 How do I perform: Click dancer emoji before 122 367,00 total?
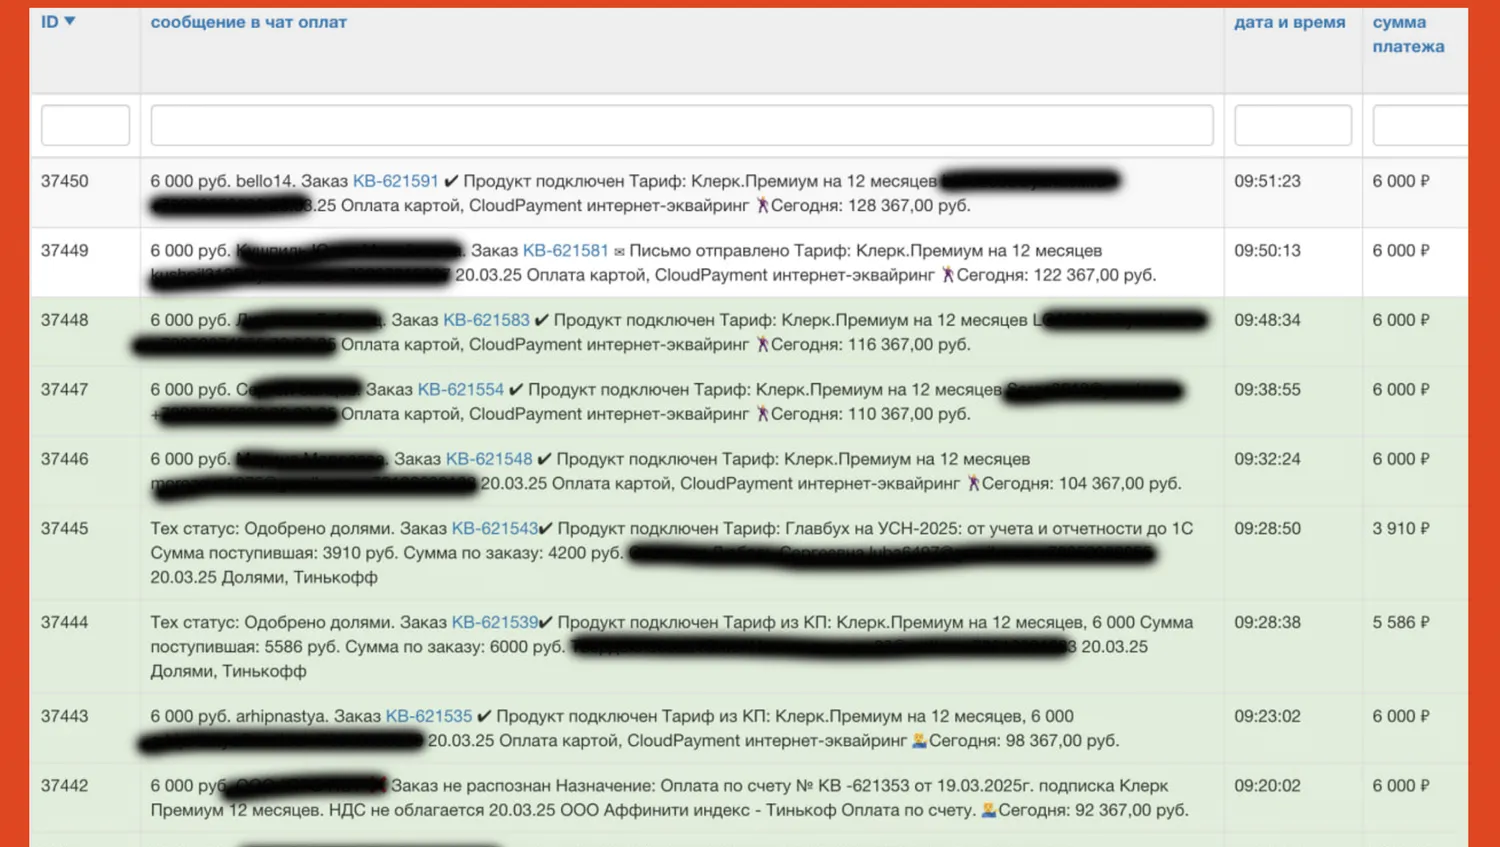click(x=947, y=275)
